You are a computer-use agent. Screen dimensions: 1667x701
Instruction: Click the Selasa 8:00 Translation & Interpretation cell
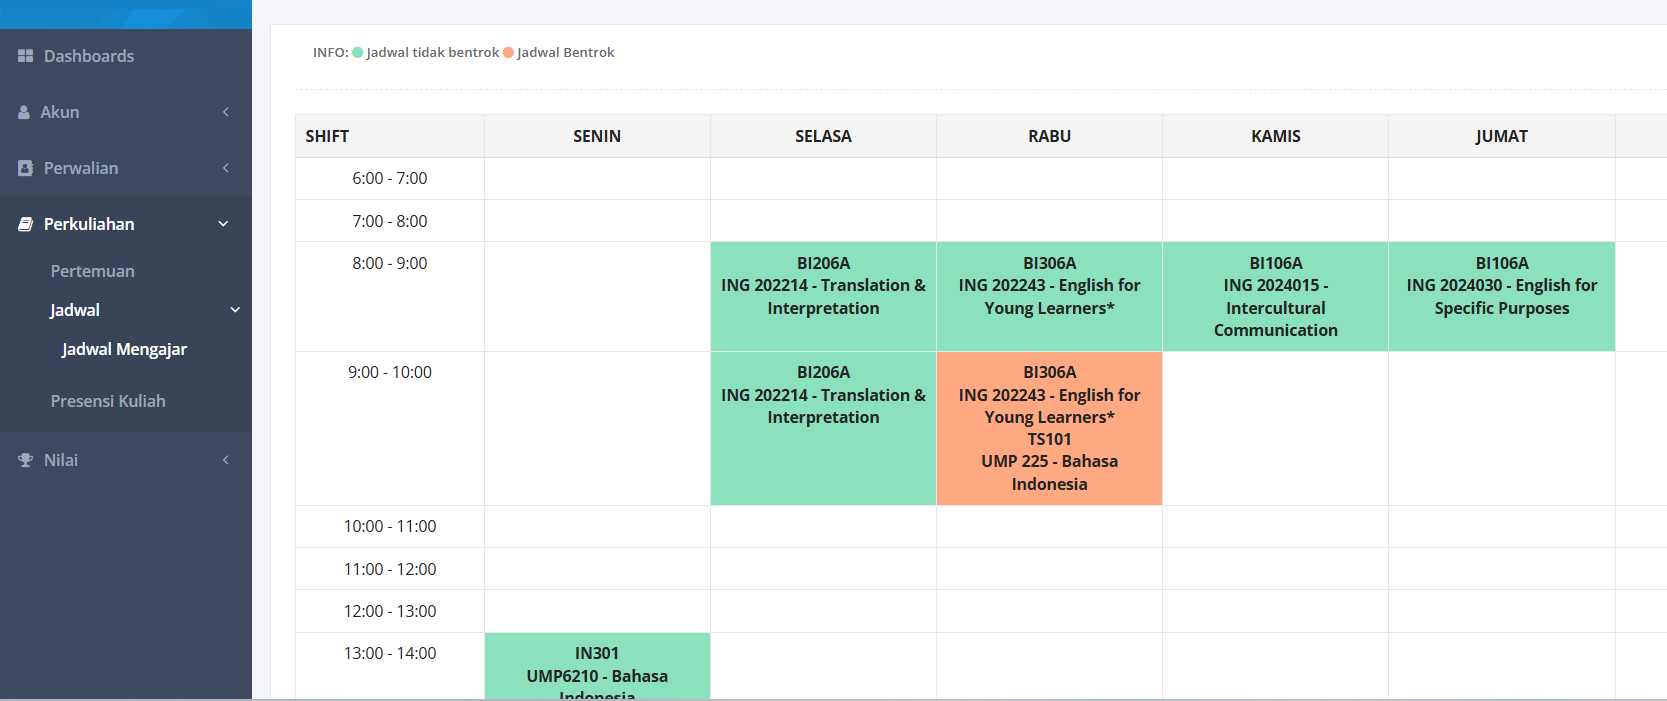823,297
